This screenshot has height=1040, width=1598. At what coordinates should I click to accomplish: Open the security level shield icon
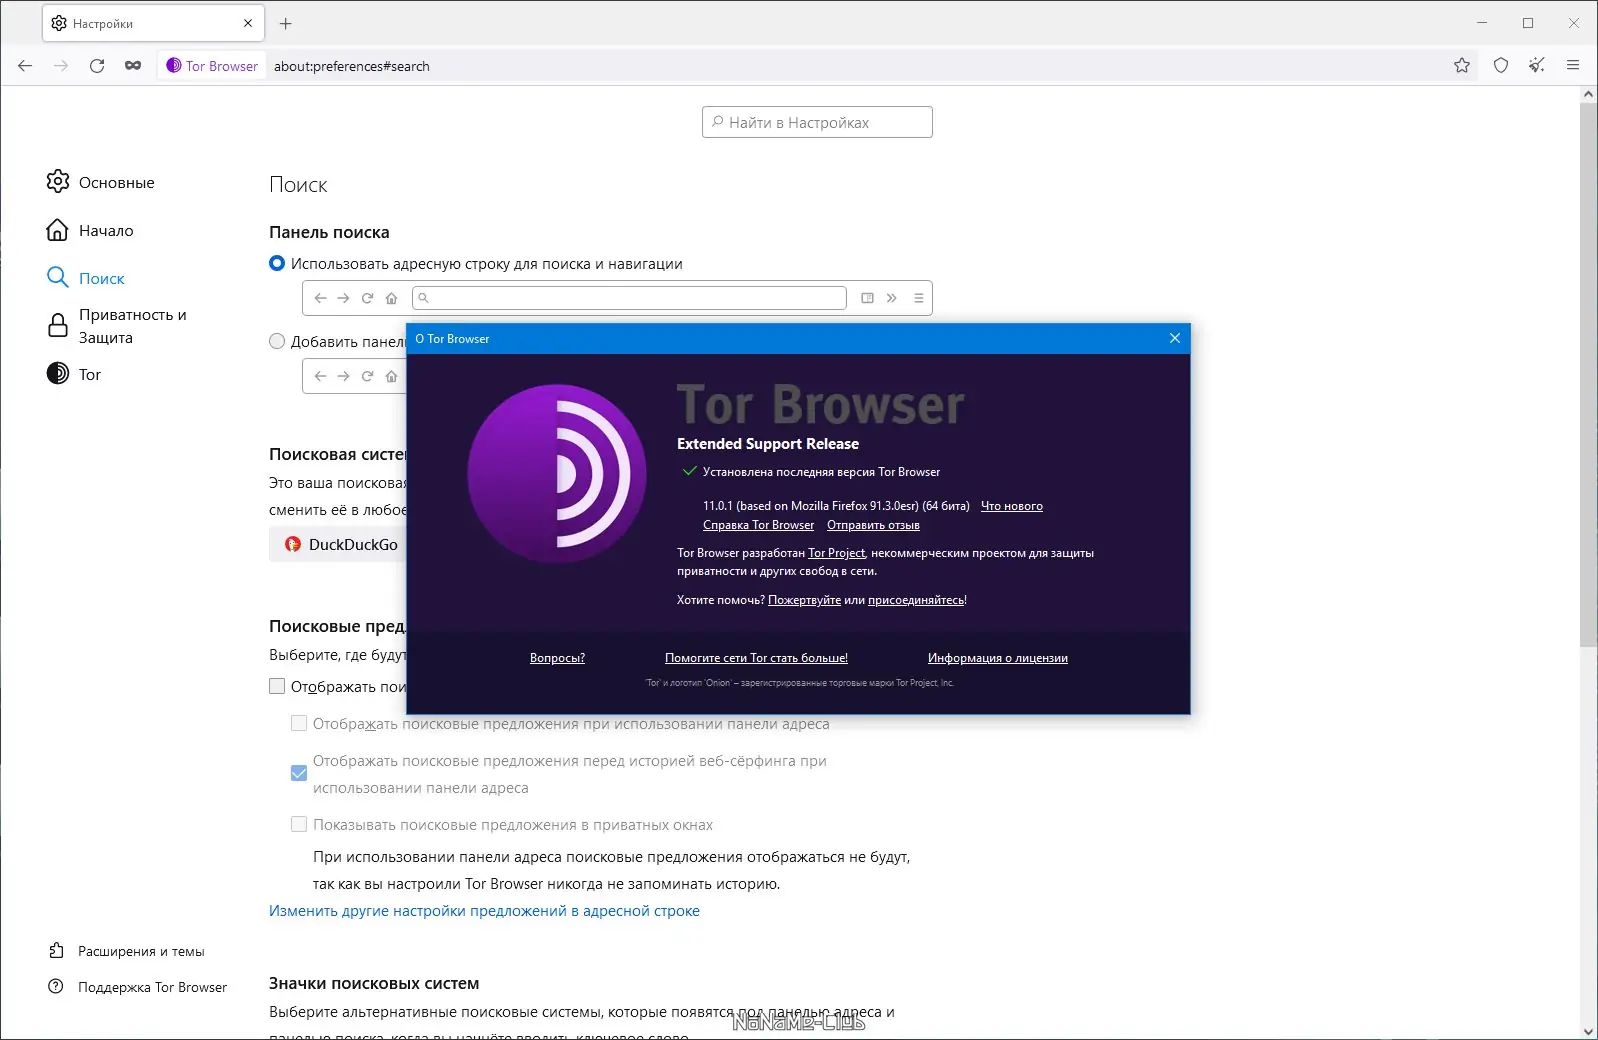click(1501, 66)
